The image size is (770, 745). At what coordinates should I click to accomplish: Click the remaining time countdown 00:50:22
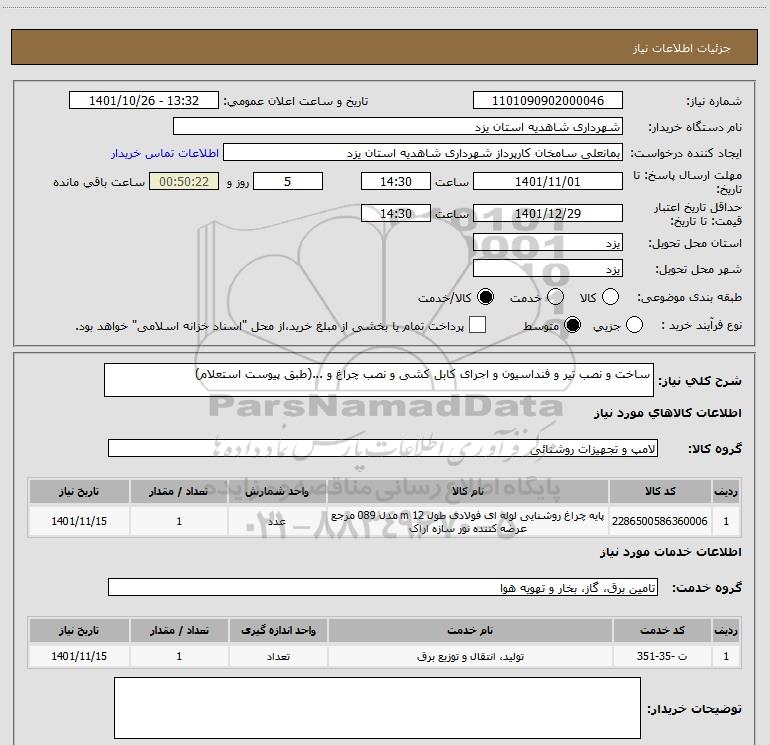pyautogui.click(x=184, y=181)
